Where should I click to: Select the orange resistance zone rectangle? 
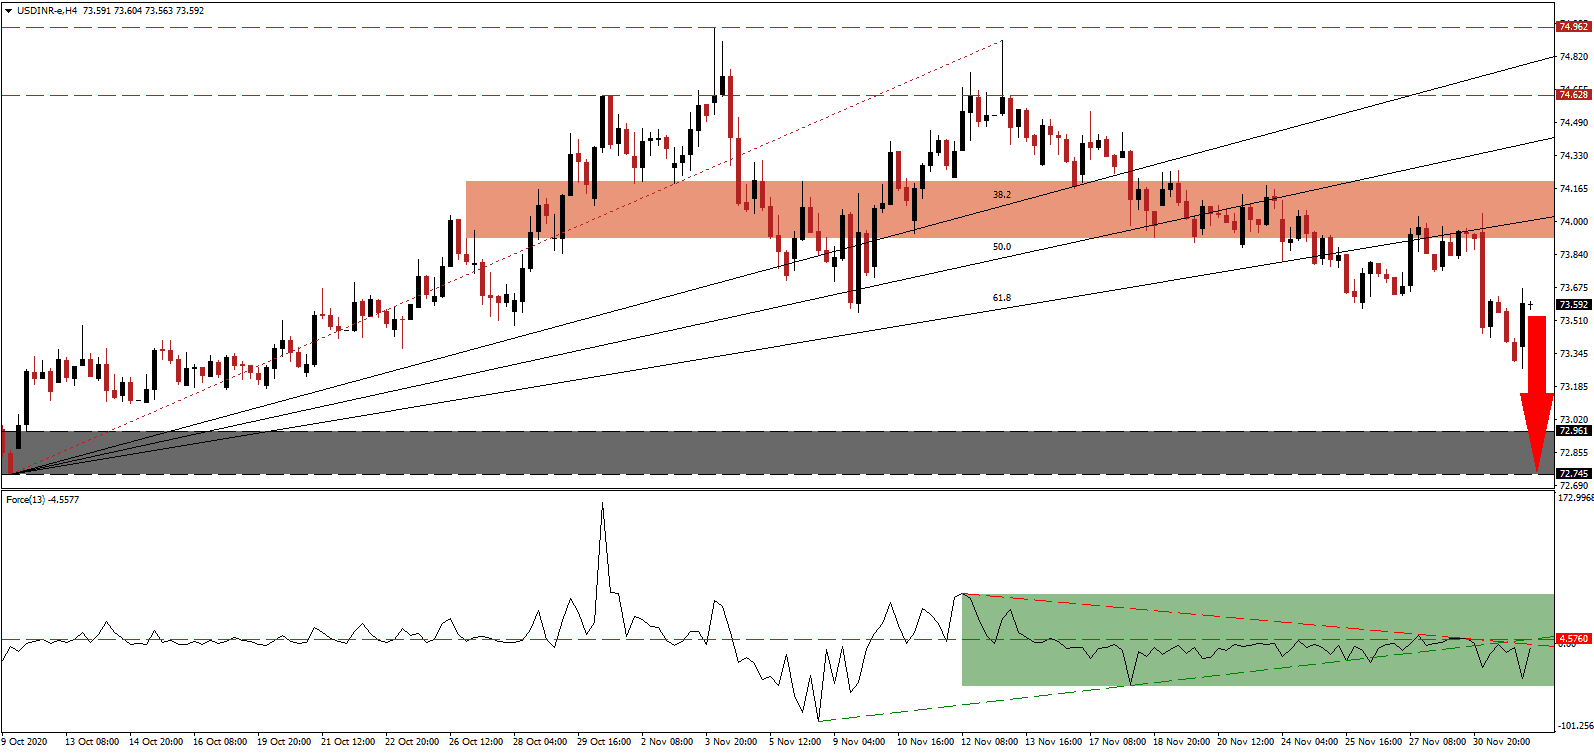point(700,209)
